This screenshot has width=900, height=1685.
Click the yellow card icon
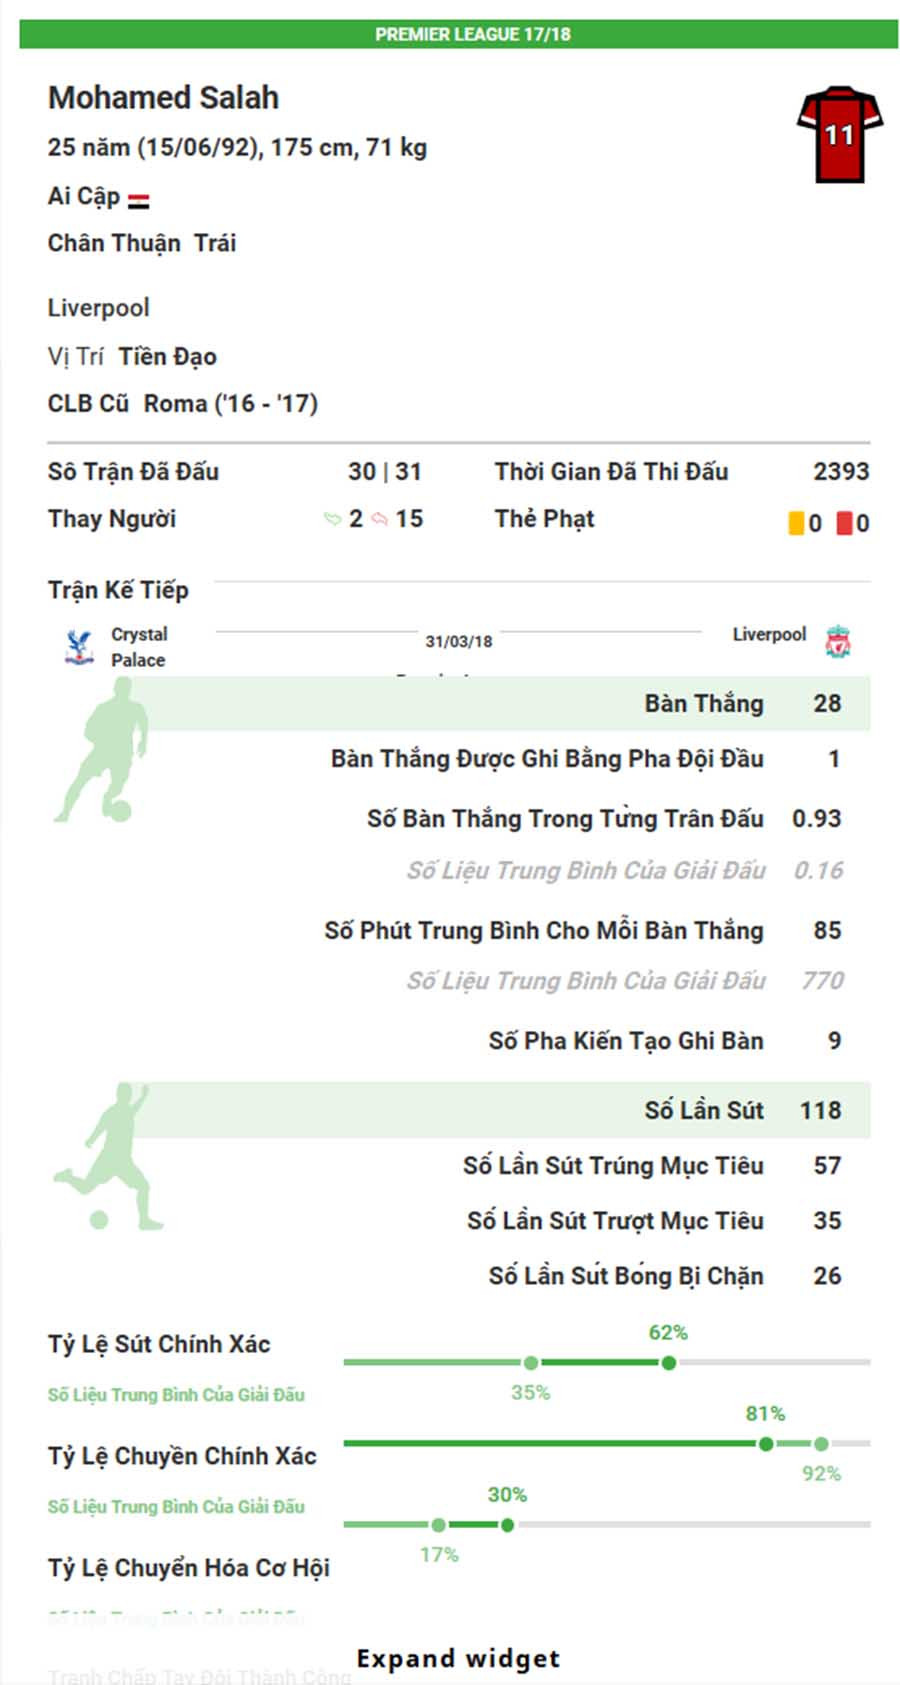tap(796, 523)
